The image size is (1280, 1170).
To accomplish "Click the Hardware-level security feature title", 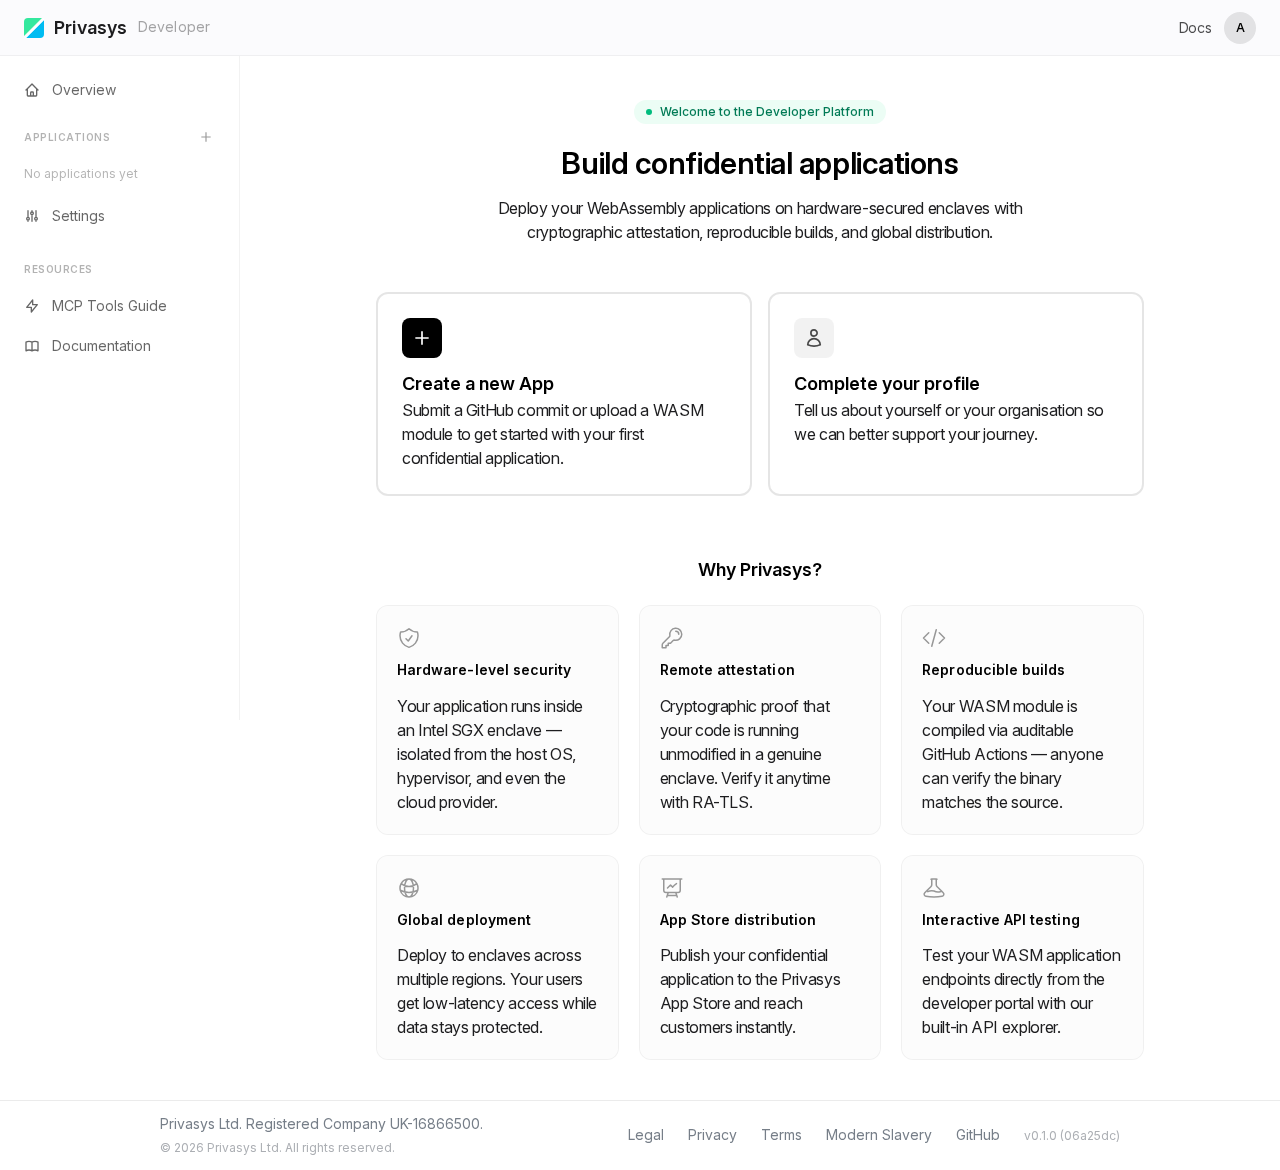I will (484, 670).
